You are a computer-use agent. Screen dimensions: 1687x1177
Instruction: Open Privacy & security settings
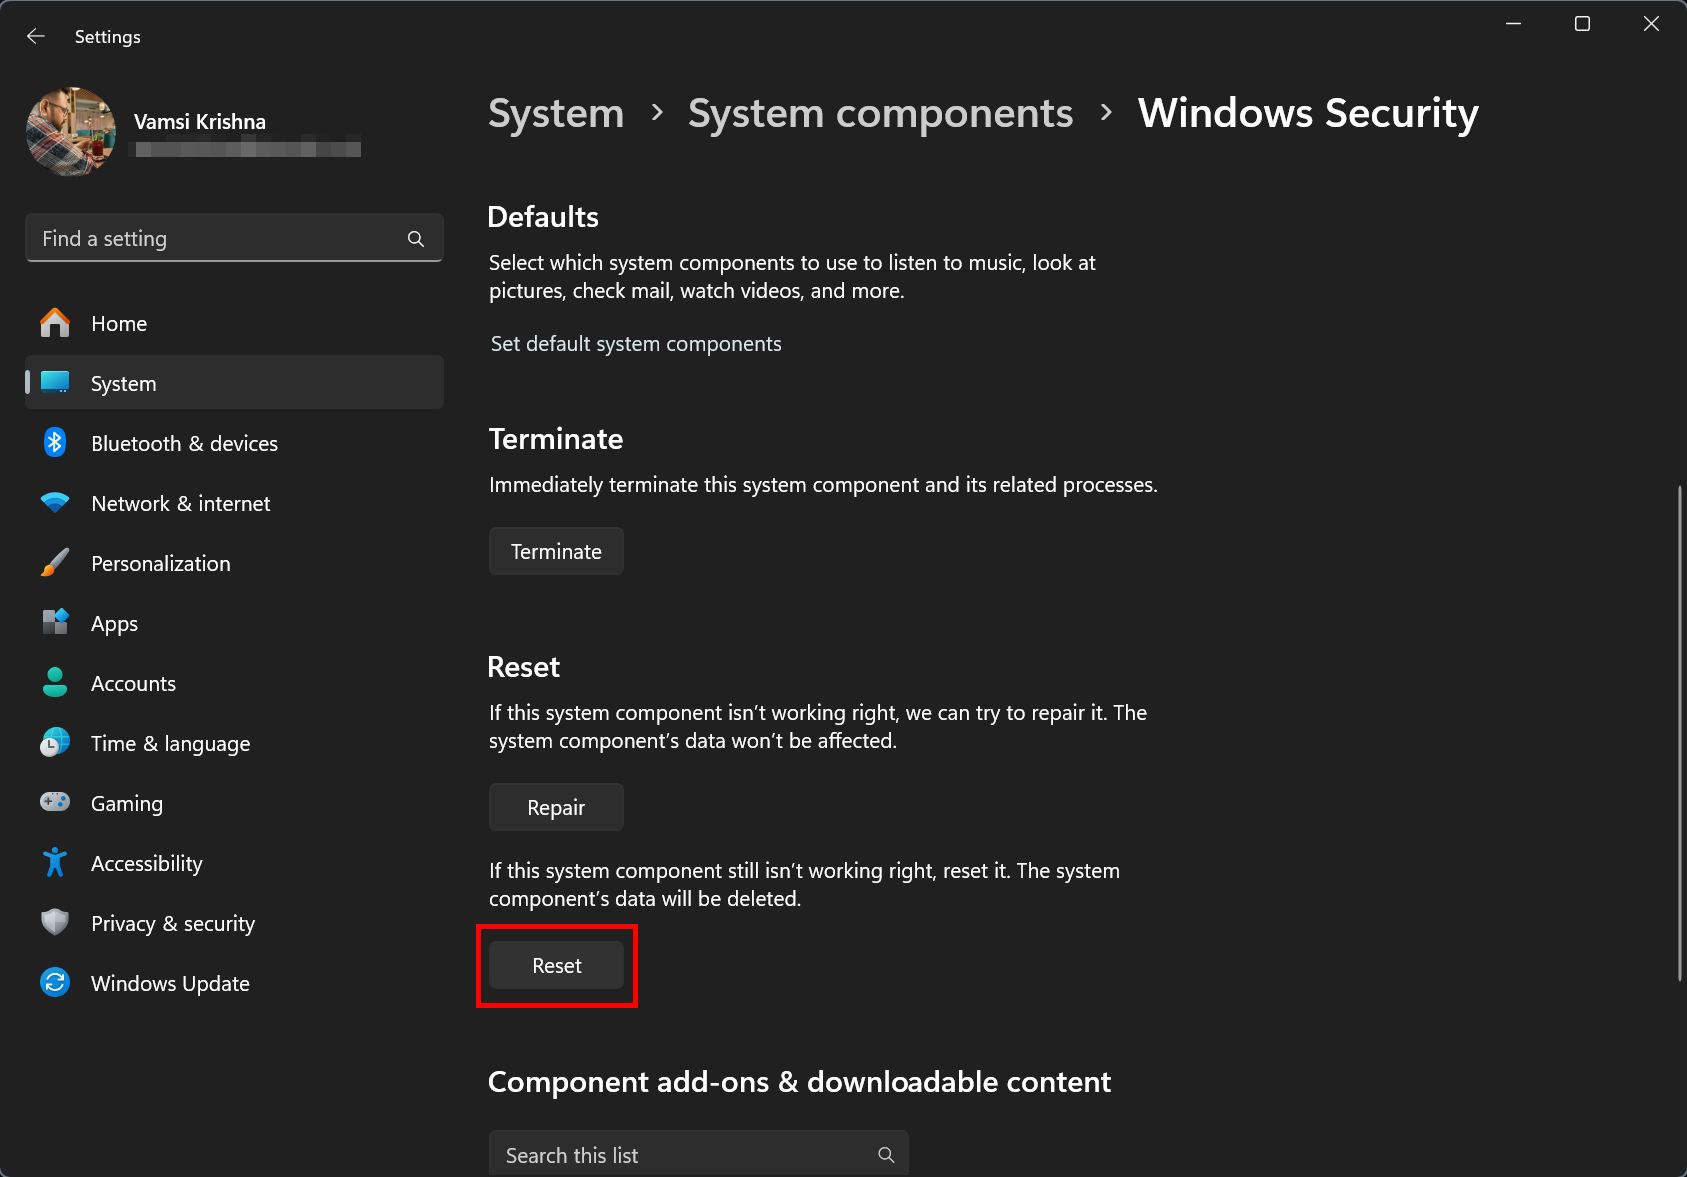(x=234, y=923)
